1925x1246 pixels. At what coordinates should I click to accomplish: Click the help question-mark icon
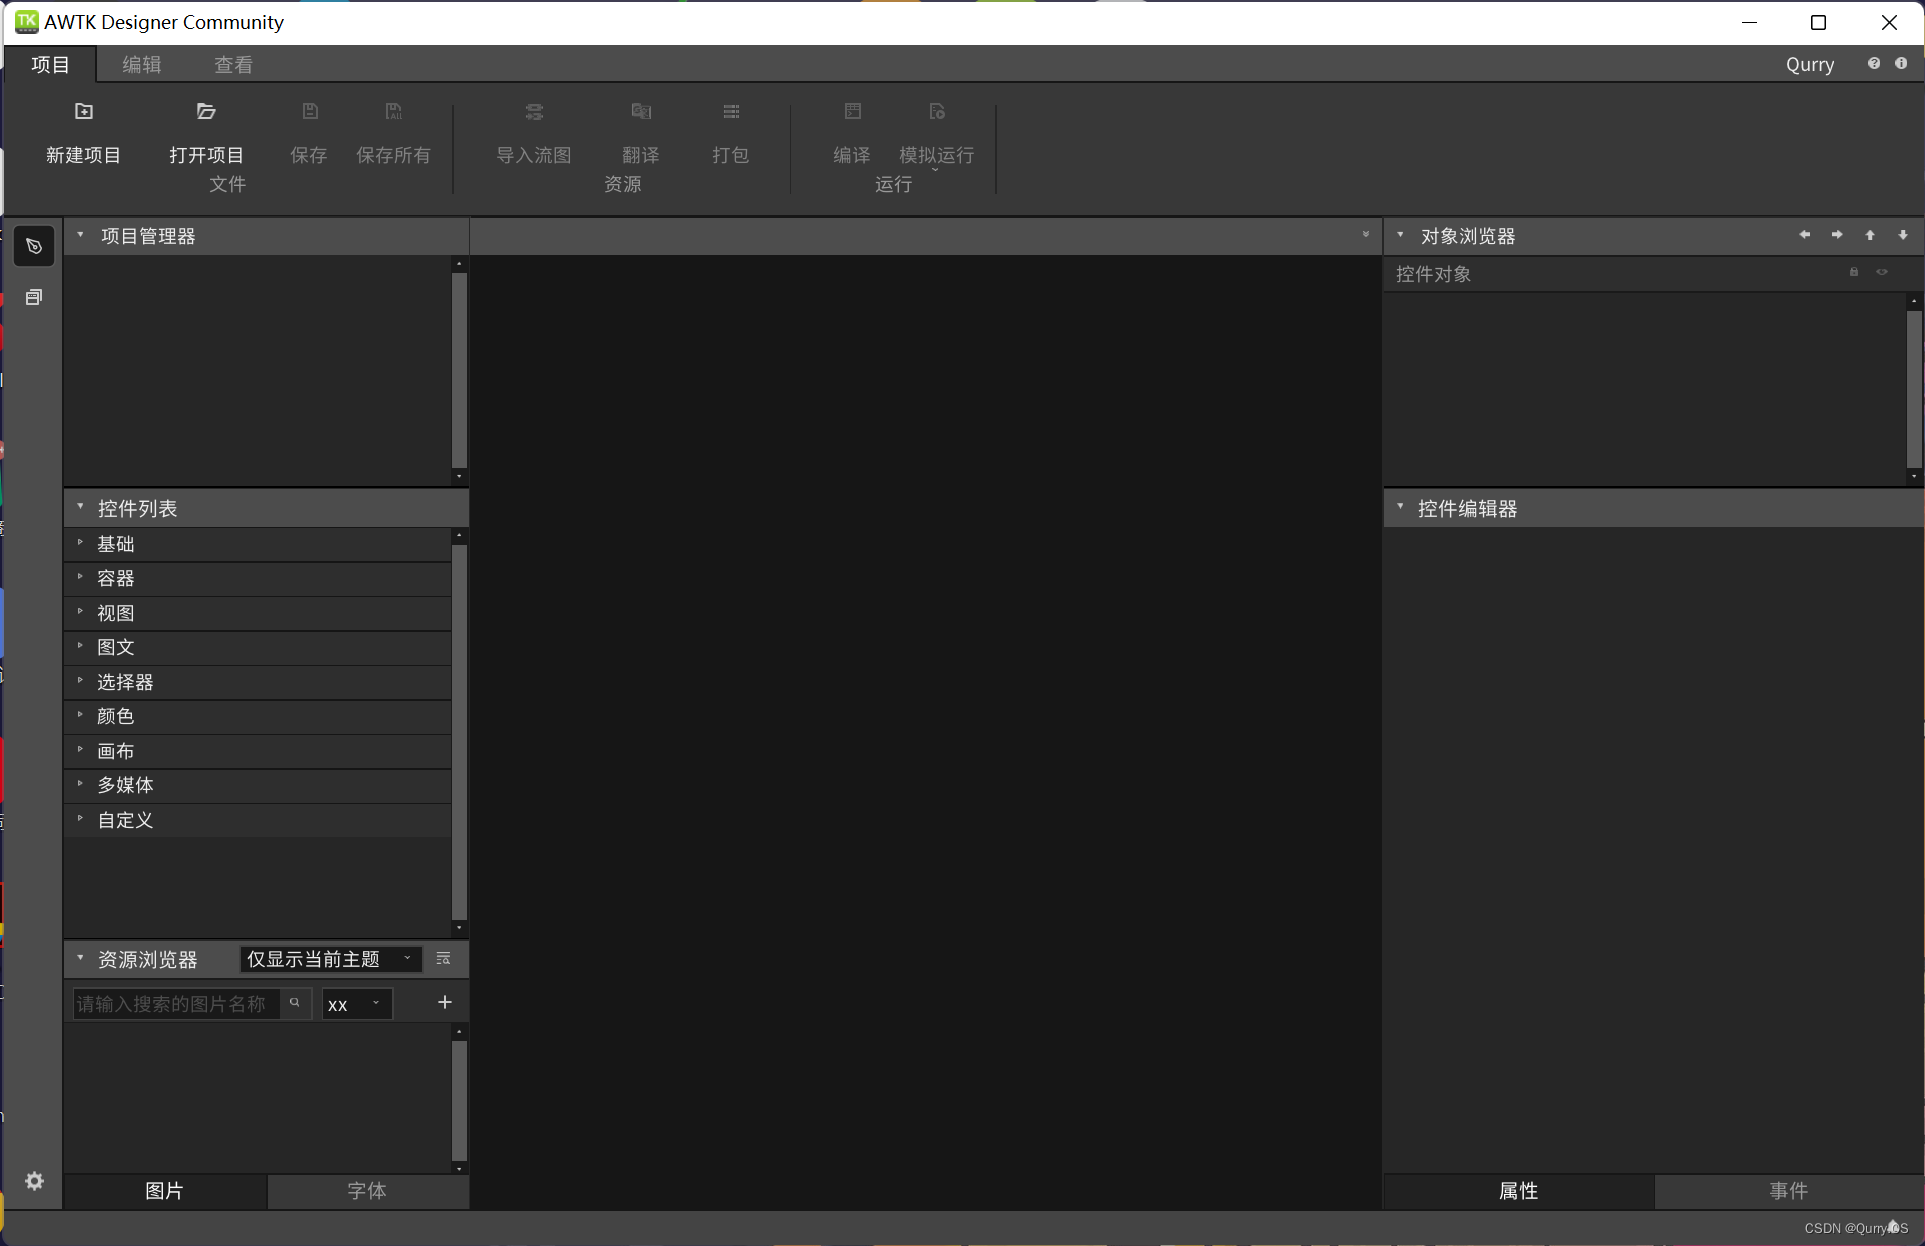(x=1874, y=64)
